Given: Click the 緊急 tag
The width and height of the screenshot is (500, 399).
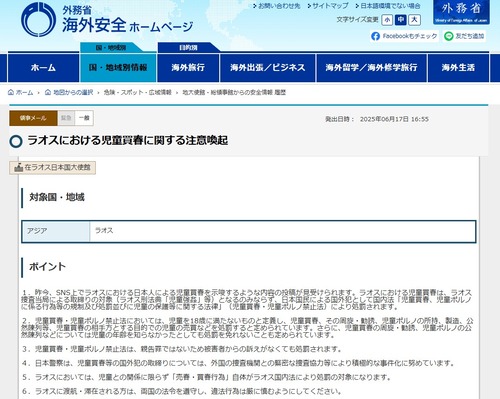Looking at the screenshot, I should 66,118.
